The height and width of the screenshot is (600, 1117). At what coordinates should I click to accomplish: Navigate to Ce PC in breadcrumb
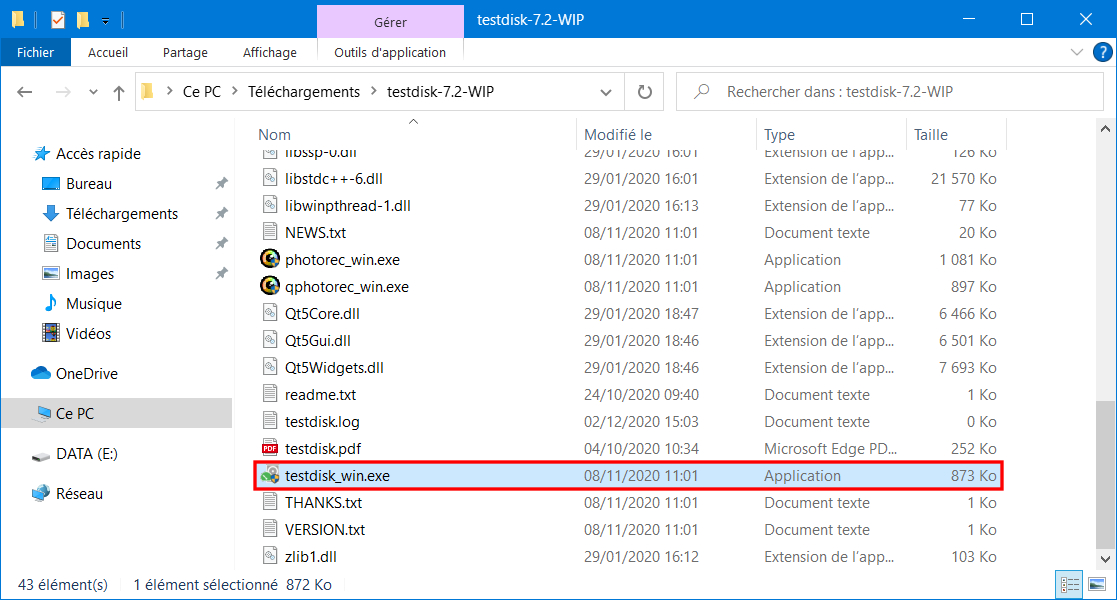click(x=202, y=91)
